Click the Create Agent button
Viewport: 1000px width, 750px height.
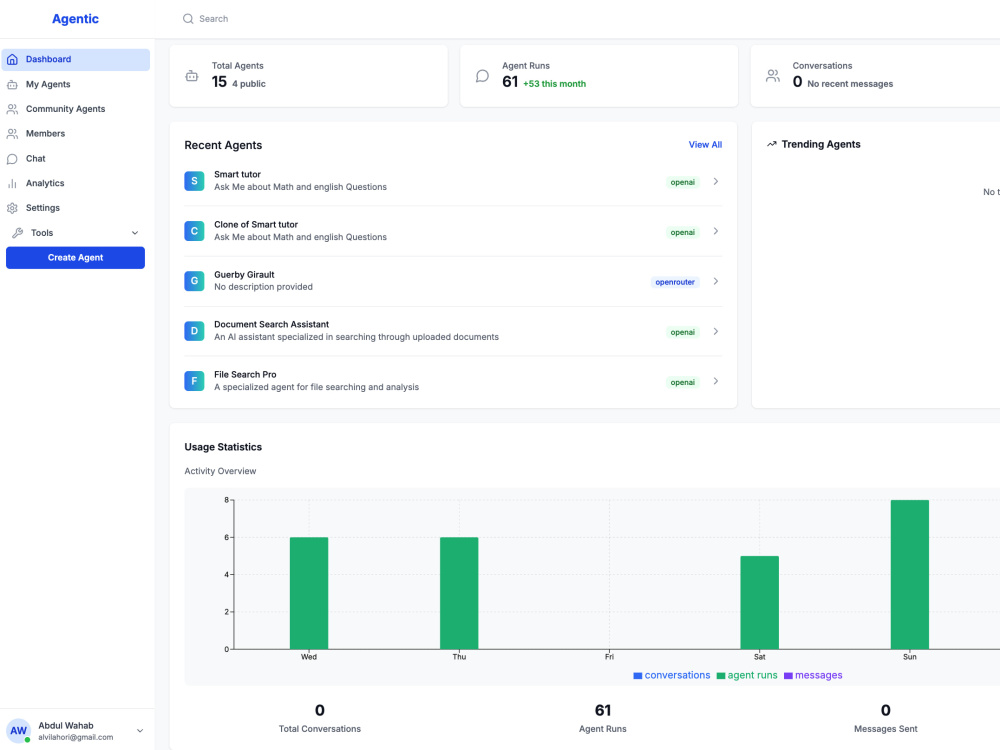(75, 258)
